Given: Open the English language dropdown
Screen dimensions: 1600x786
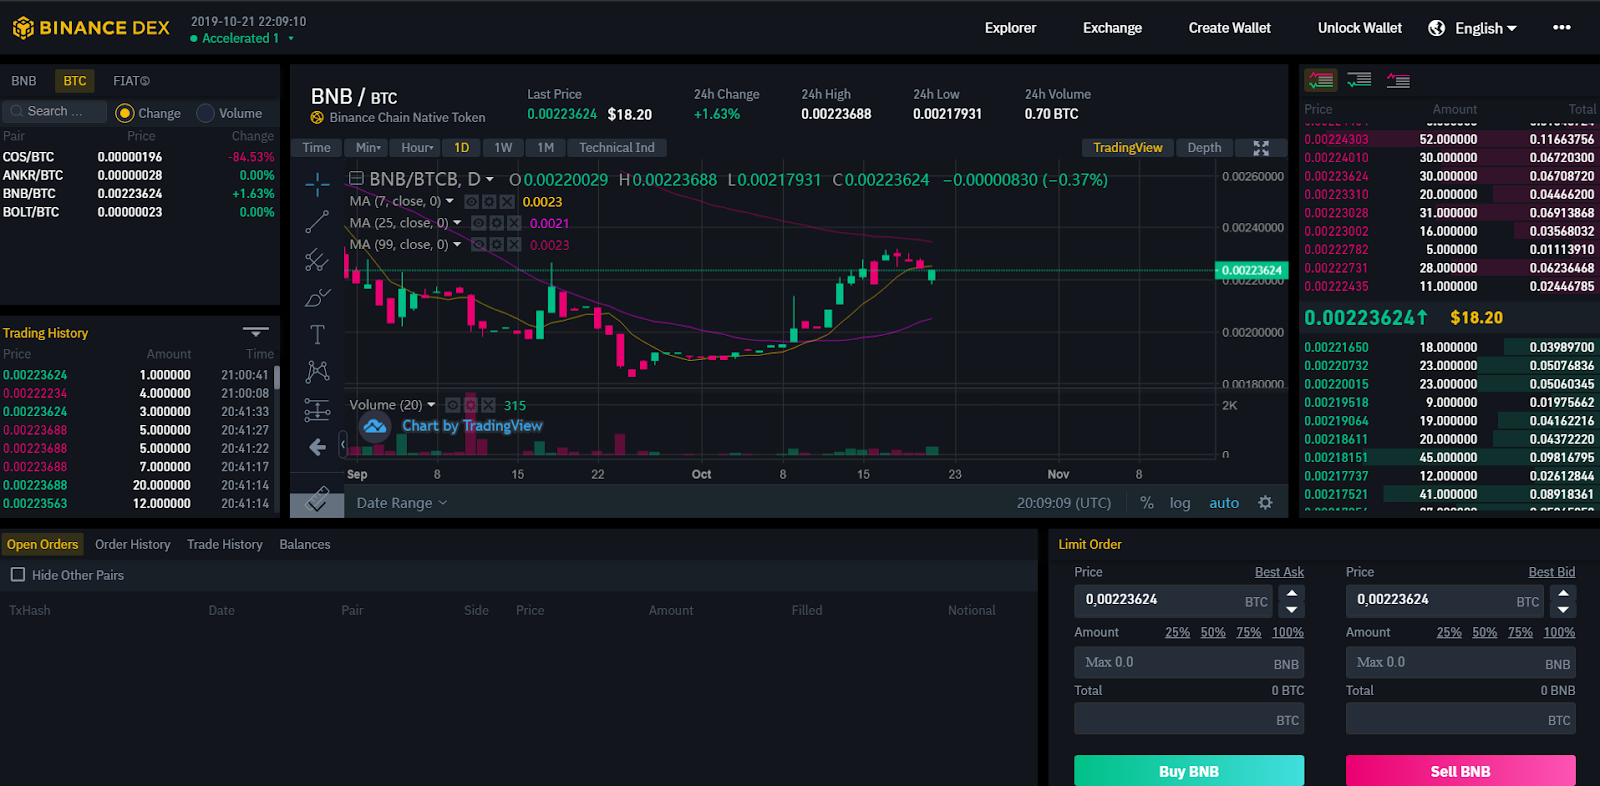Looking at the screenshot, I should coord(1486,28).
